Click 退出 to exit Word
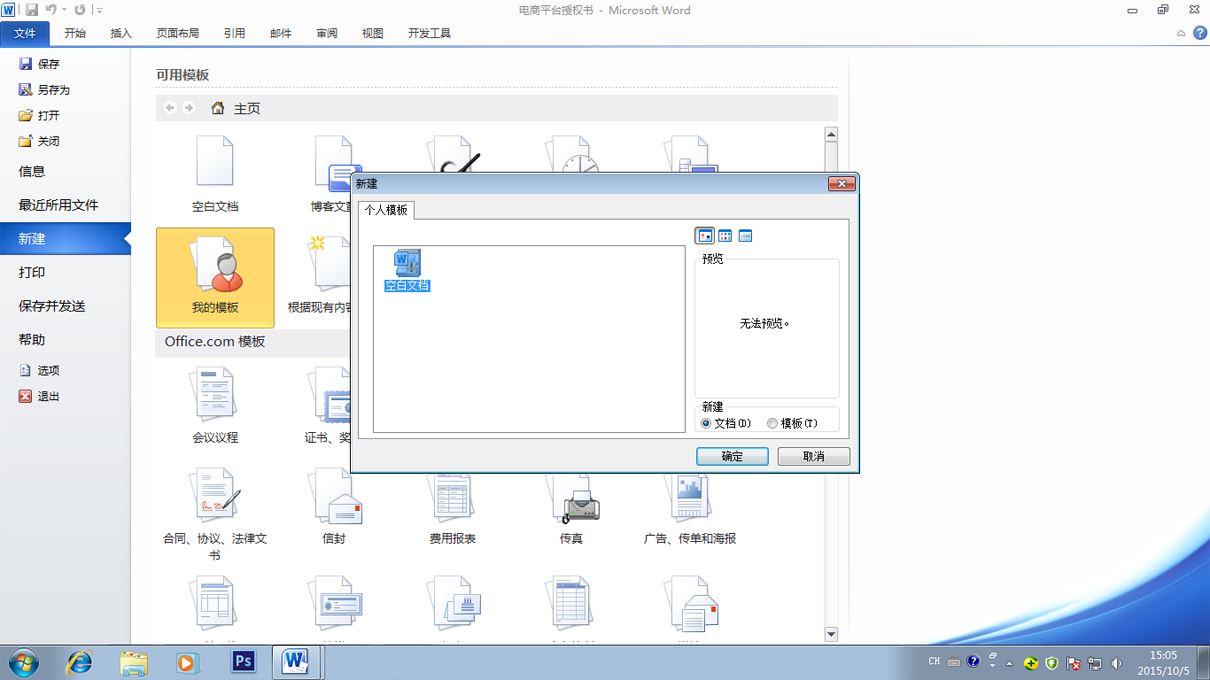This screenshot has height=680, width=1210. 40,396
